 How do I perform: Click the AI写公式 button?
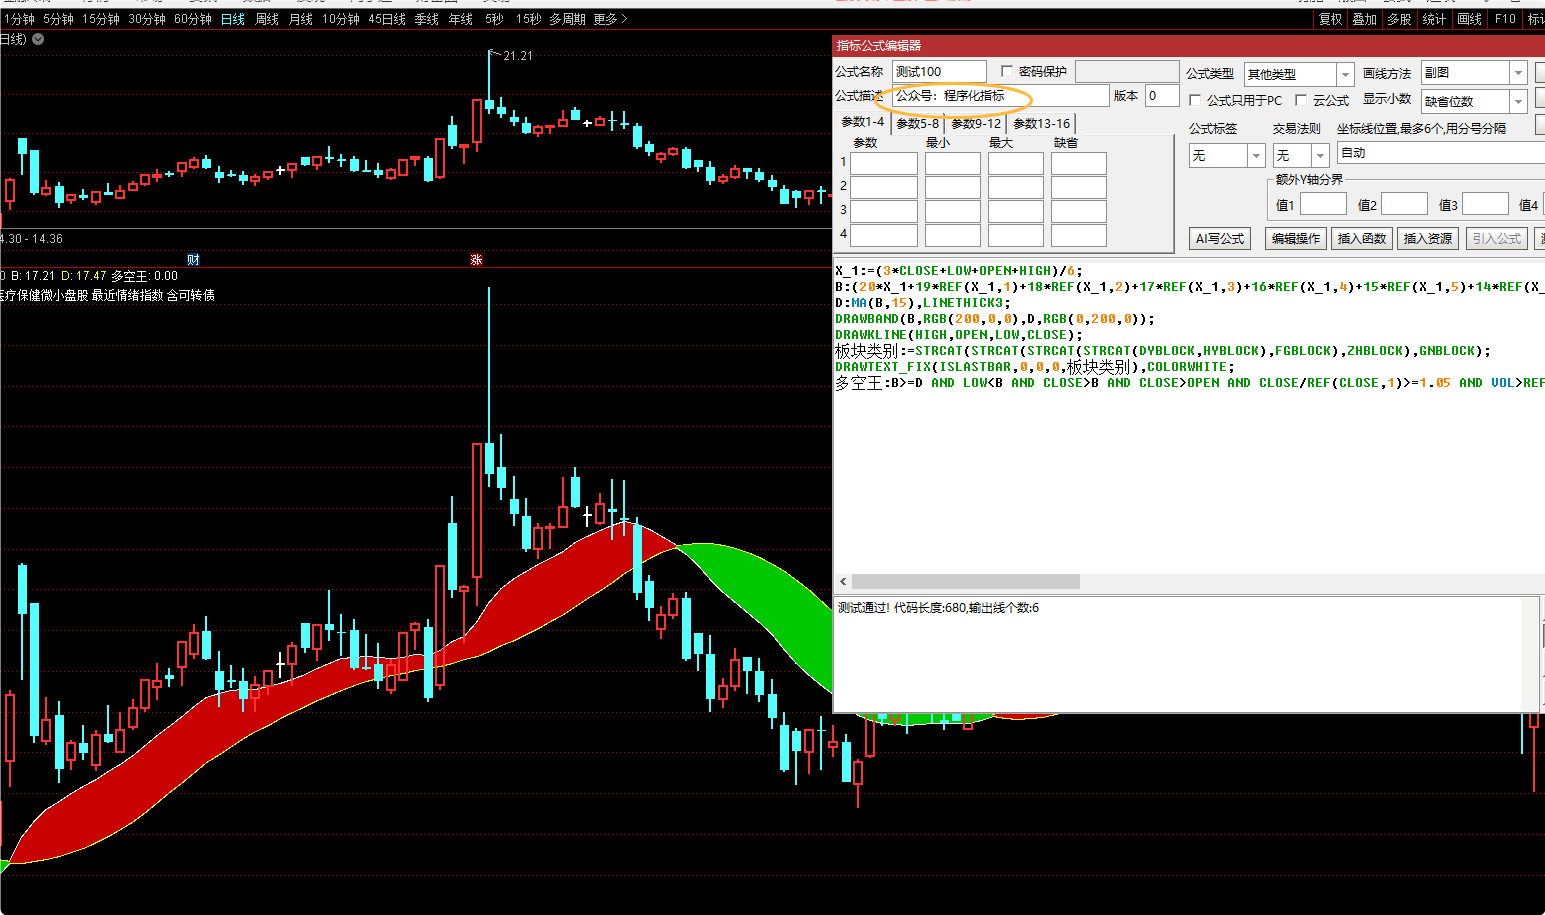click(1220, 238)
